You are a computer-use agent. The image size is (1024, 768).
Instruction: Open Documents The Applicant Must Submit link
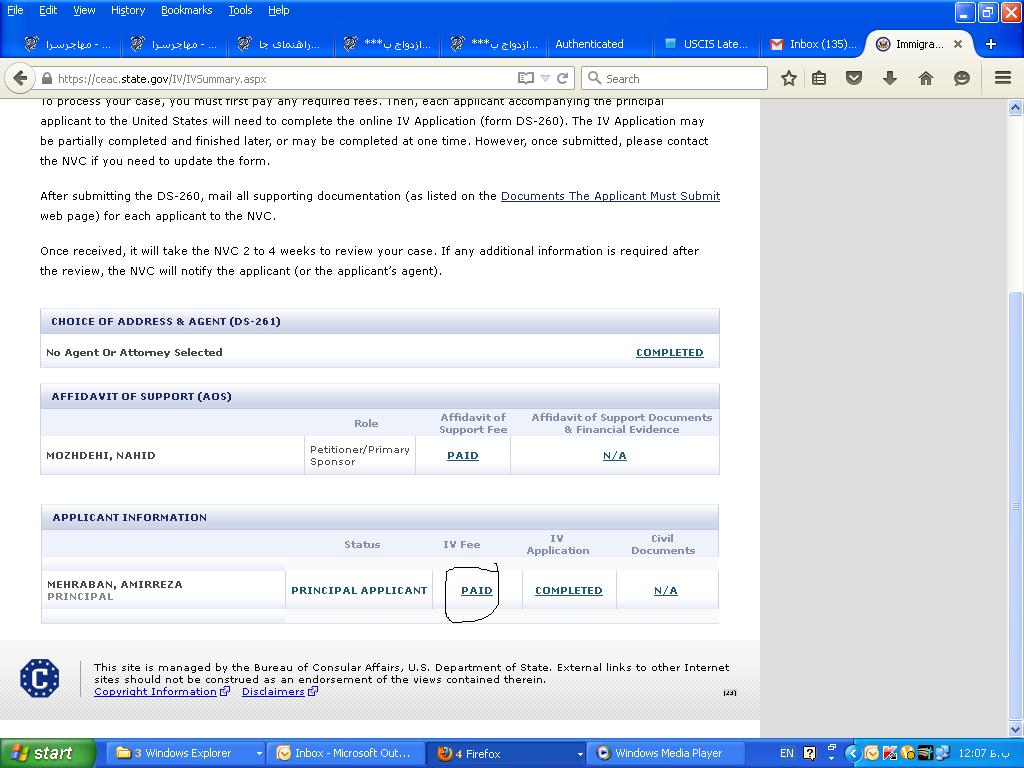tap(610, 196)
